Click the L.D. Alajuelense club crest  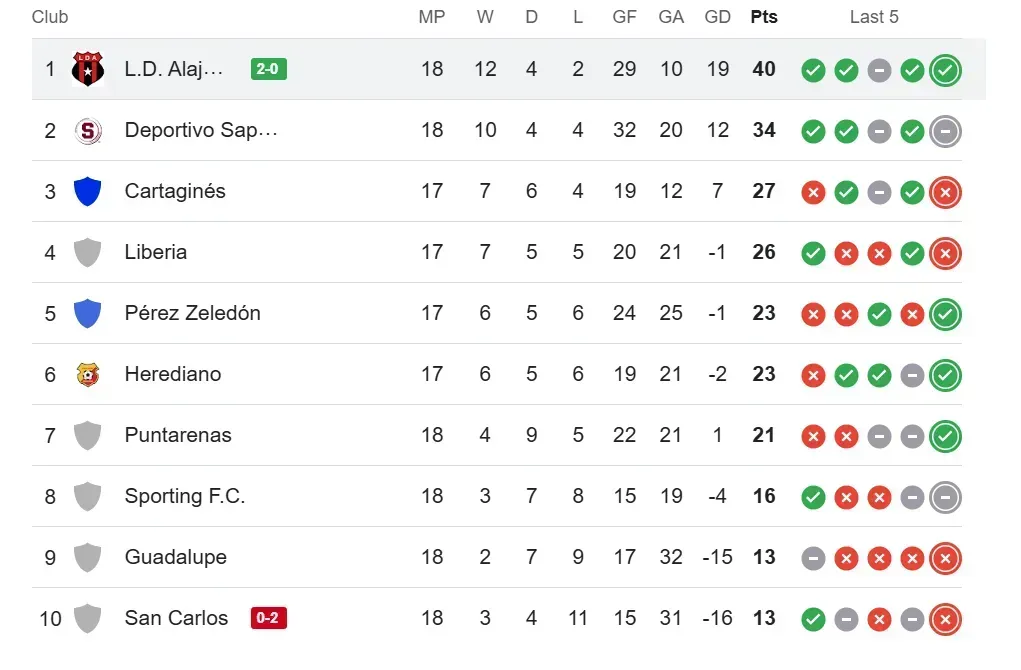click(x=88, y=69)
